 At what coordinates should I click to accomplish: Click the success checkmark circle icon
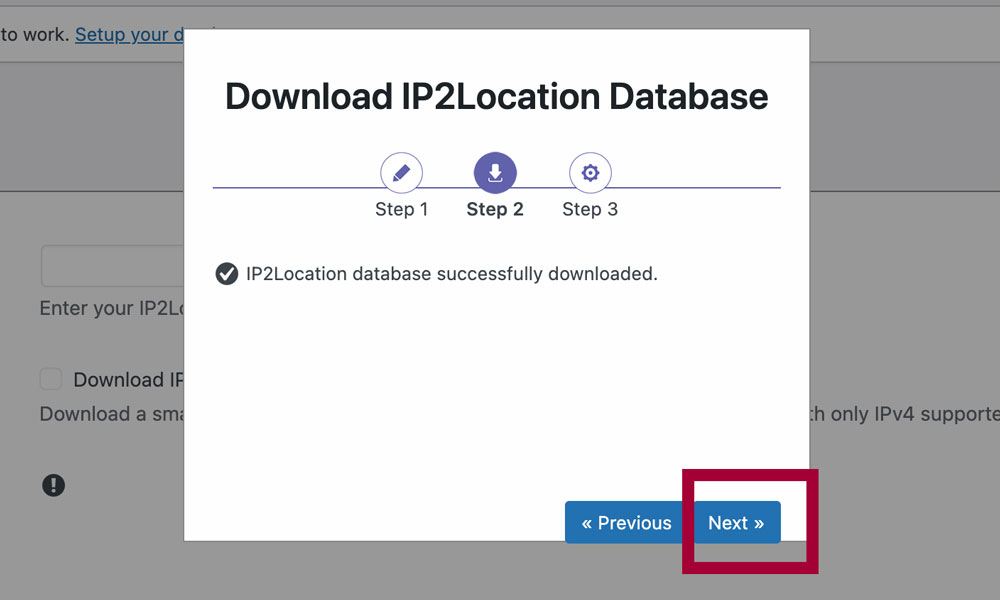click(x=227, y=274)
